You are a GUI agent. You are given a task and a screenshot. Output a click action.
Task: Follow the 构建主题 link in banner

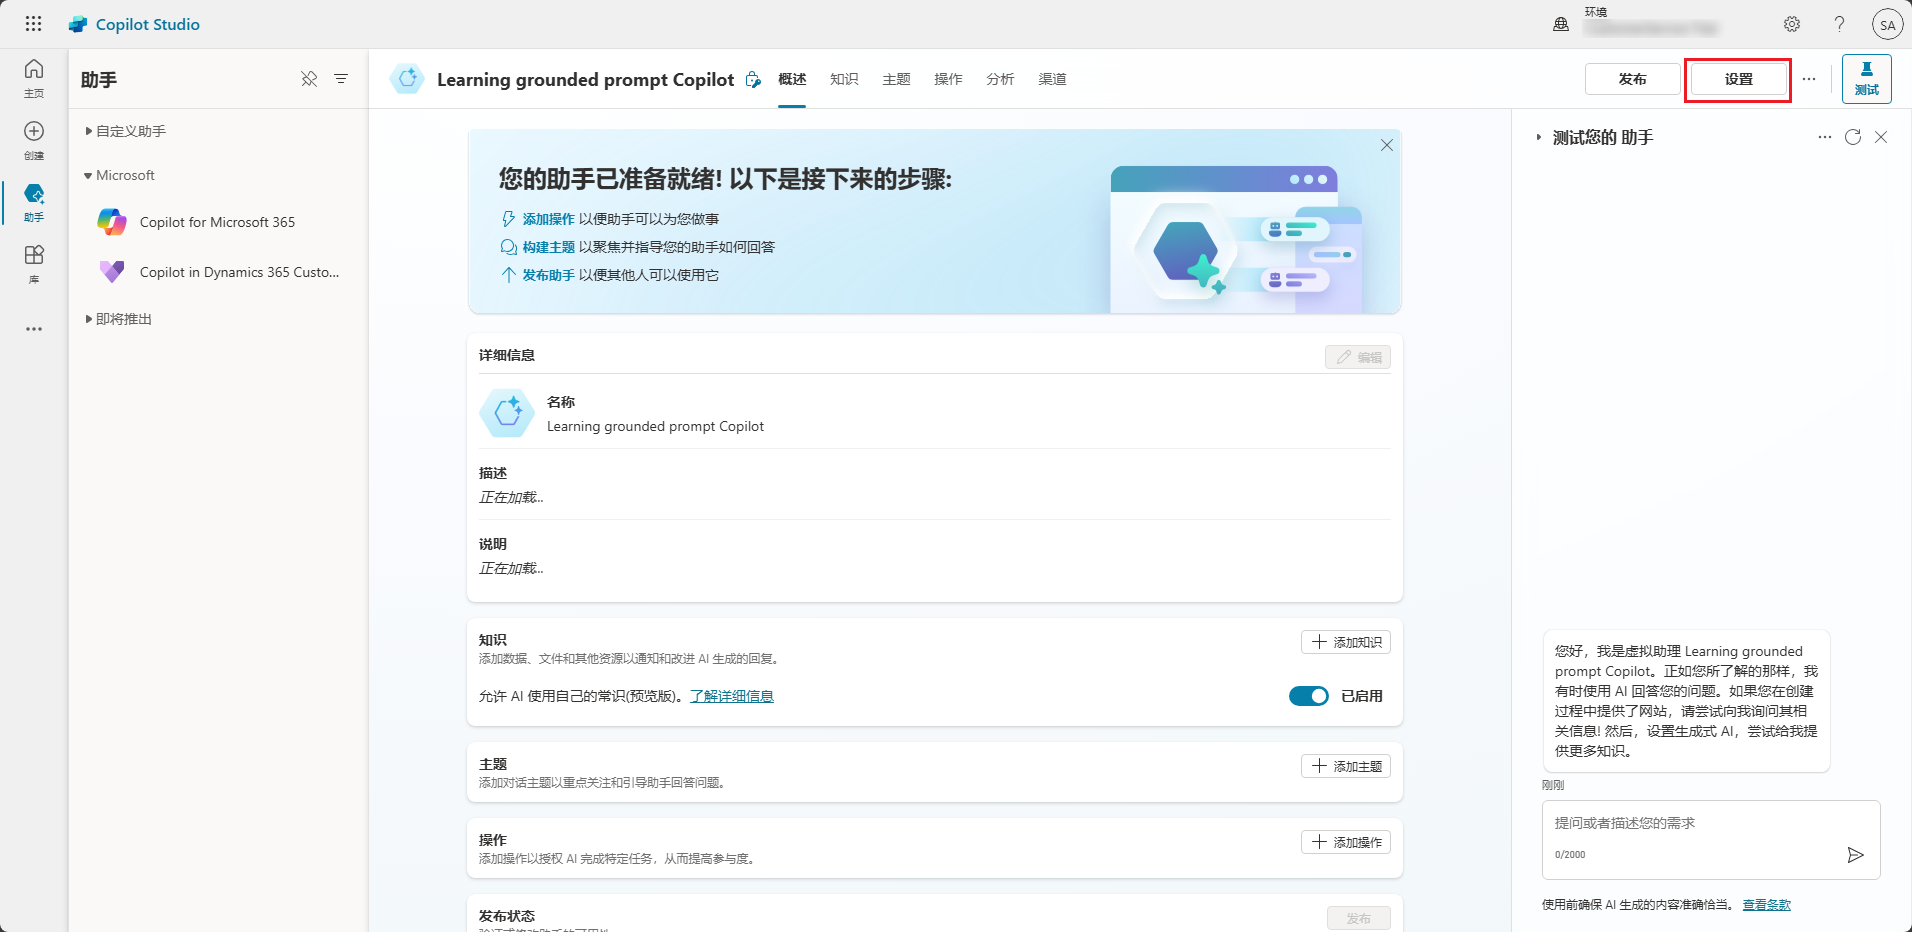(548, 247)
